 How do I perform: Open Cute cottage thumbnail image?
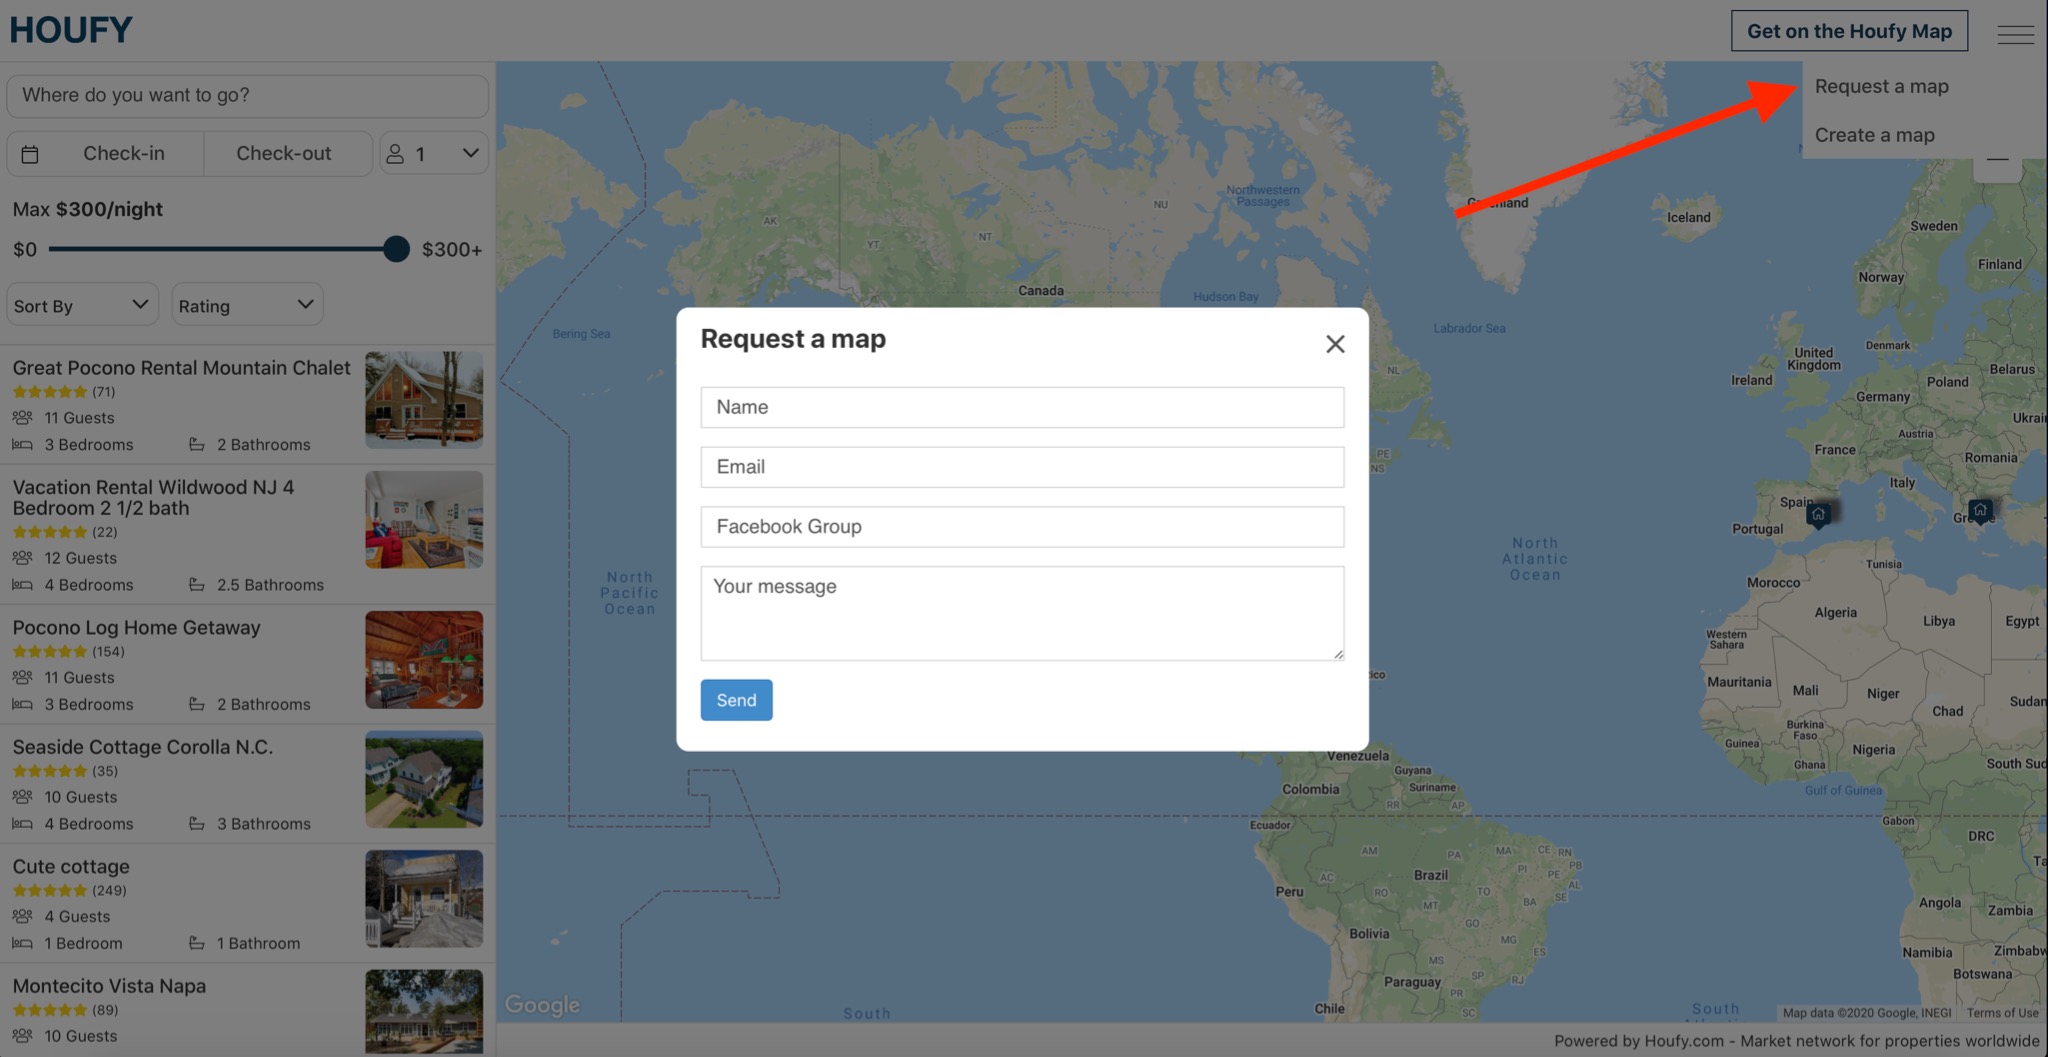pos(424,899)
